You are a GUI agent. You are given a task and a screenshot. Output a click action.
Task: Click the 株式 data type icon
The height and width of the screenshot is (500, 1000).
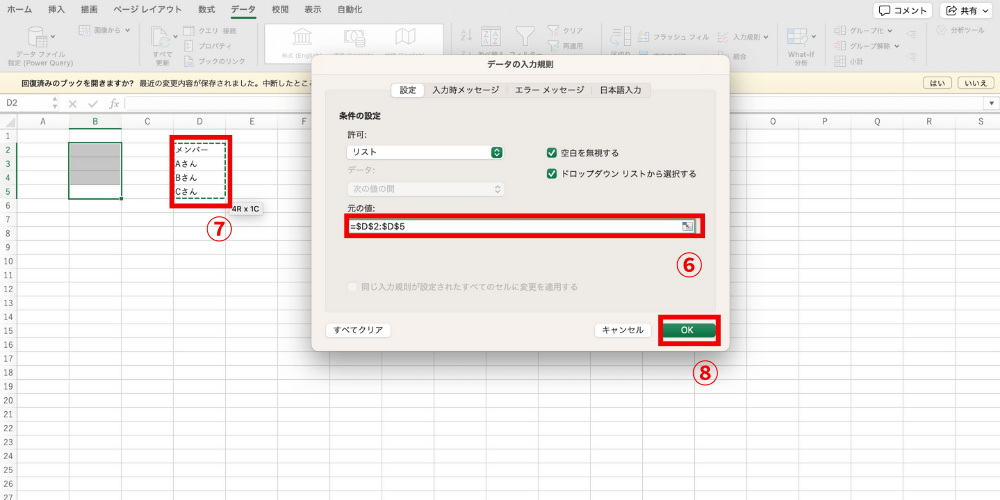pyautogui.click(x=297, y=37)
